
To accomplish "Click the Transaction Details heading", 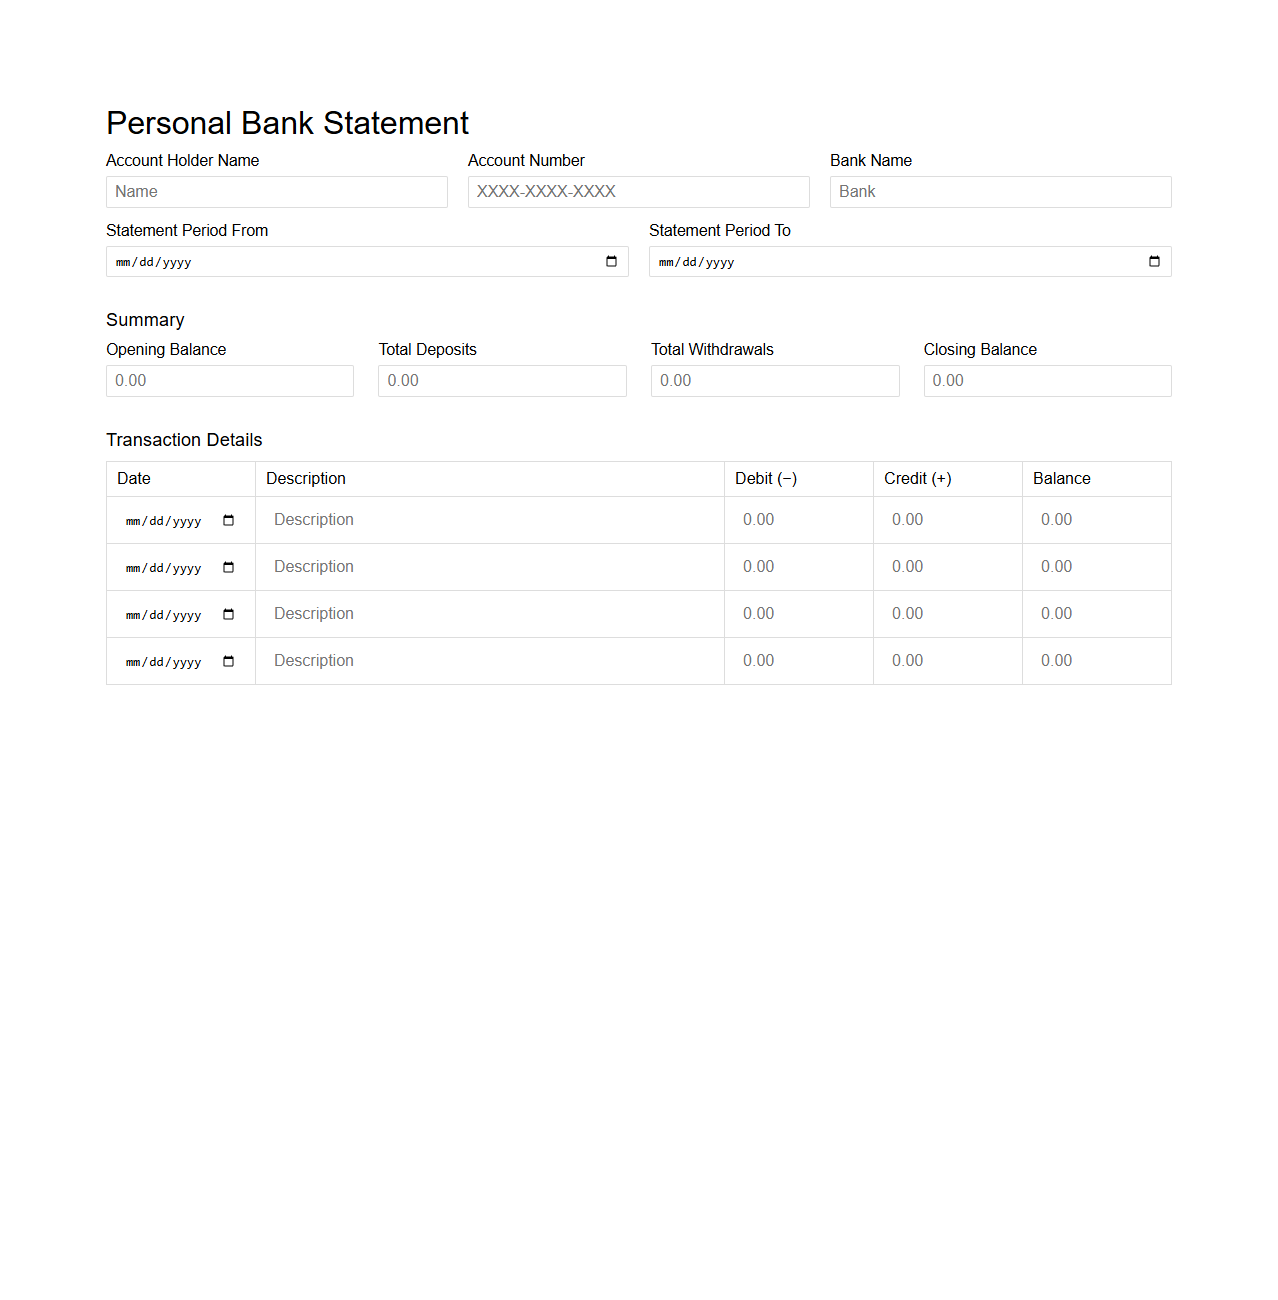I will [184, 439].
